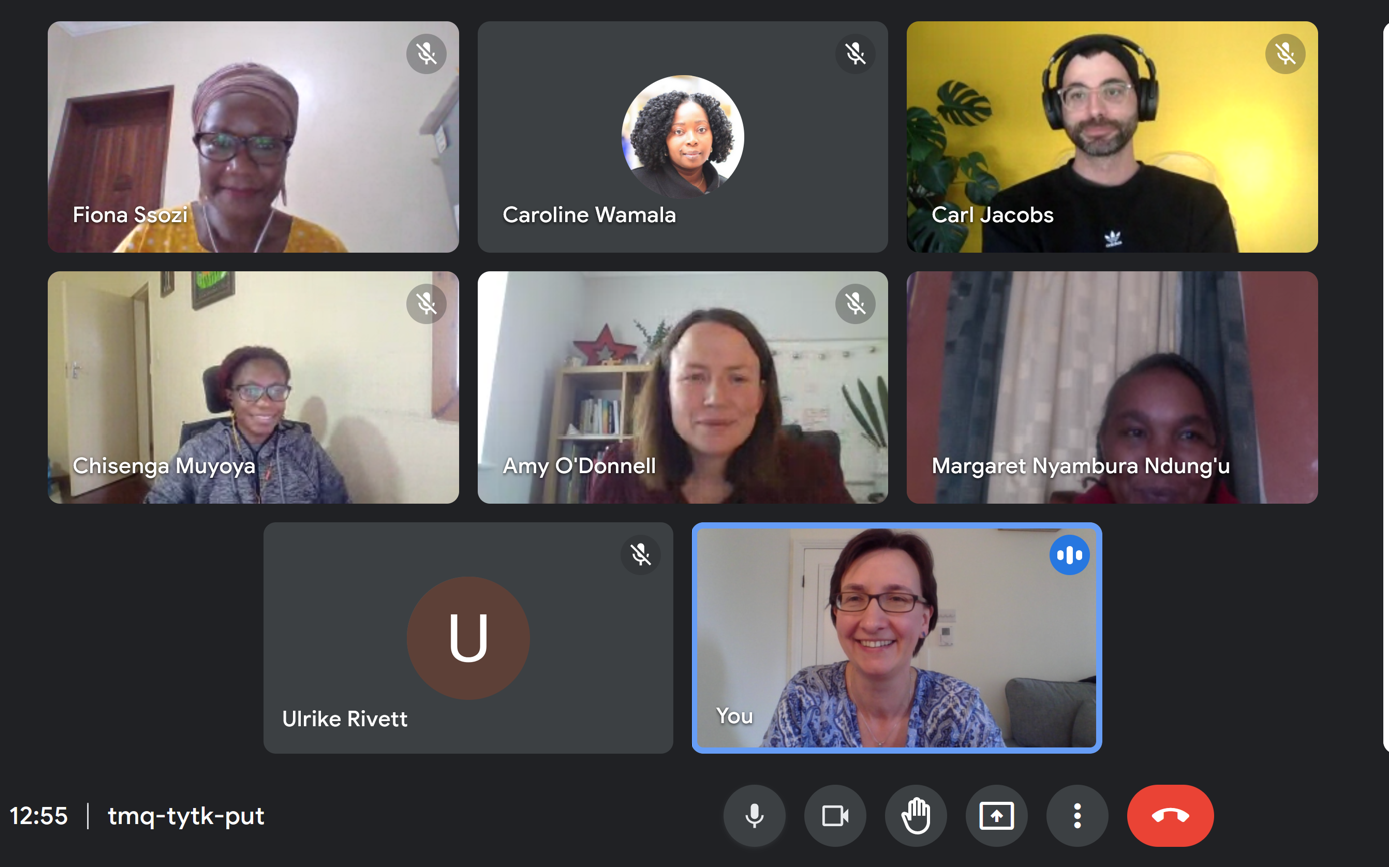The width and height of the screenshot is (1389, 867).
Task: Click the muted mic icon on Amy O'Donnell's tile
Action: click(x=855, y=304)
